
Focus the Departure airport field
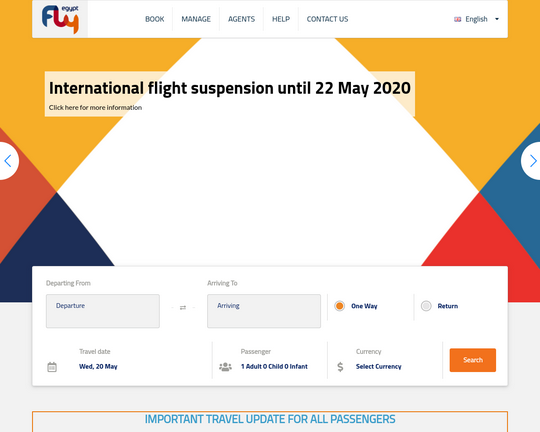coord(103,311)
